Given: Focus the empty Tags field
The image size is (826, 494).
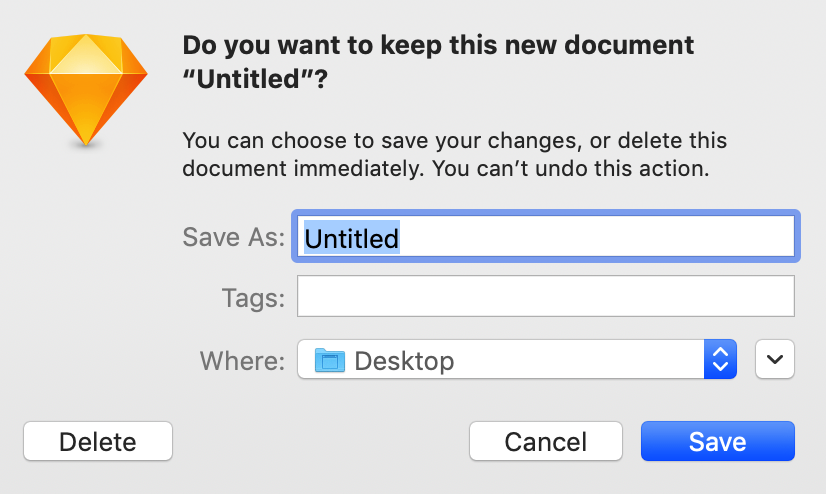Looking at the screenshot, I should click(545, 296).
